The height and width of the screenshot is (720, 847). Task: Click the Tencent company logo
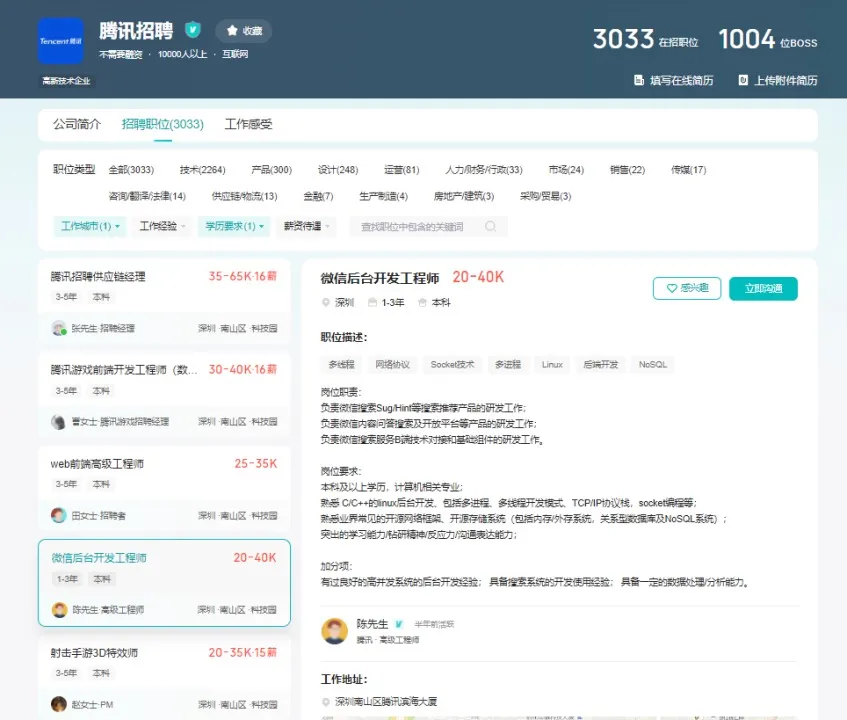click(x=60, y=41)
